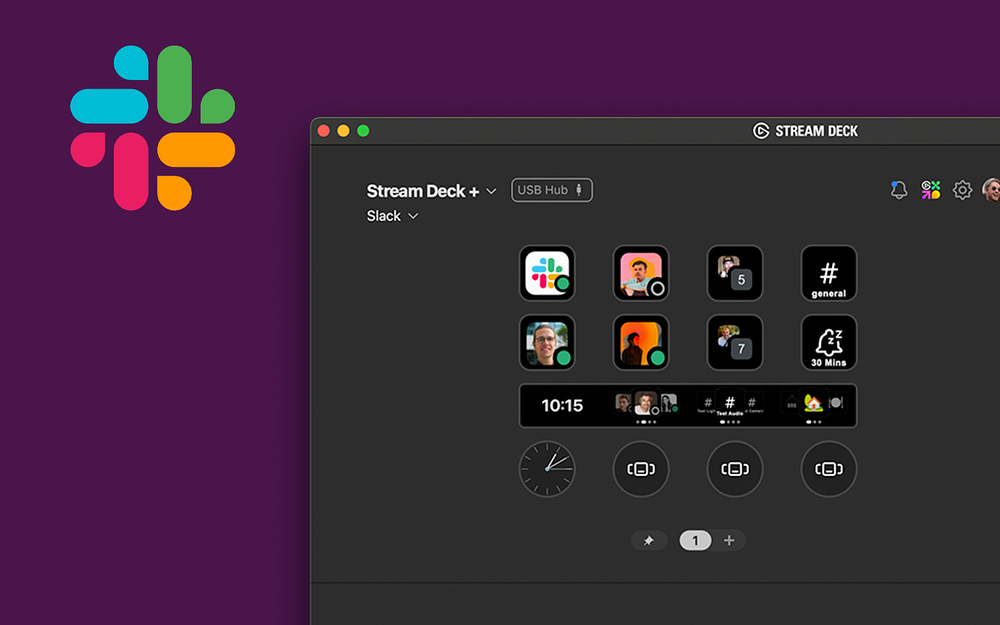Select the fourth dial
The height and width of the screenshot is (625, 1000).
tap(828, 469)
